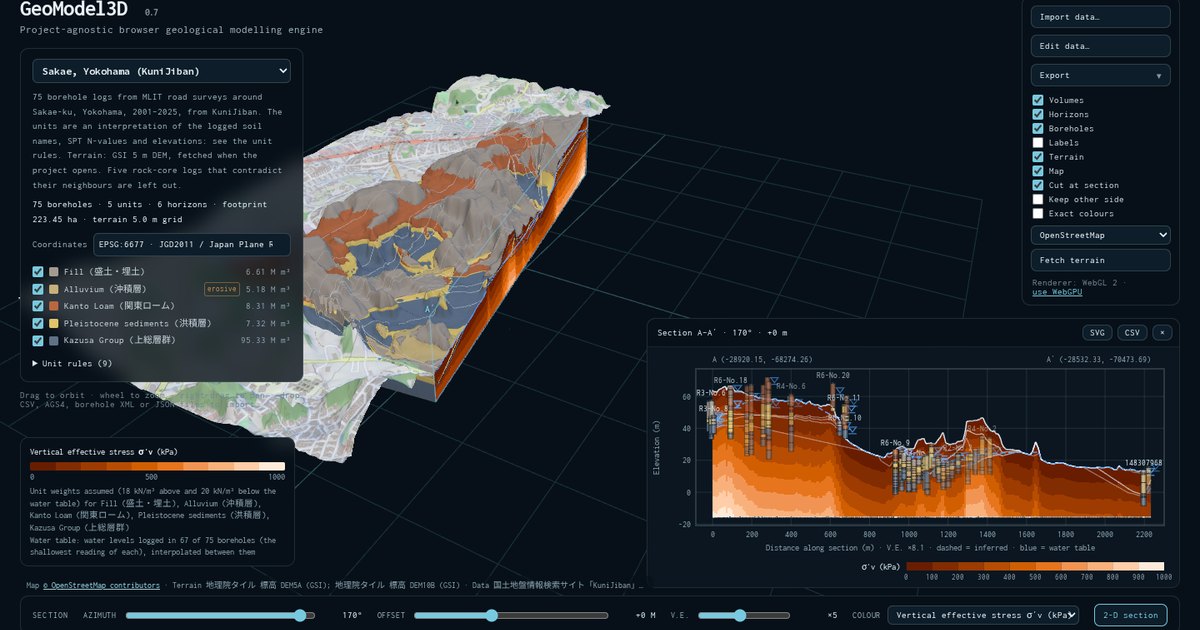Open the Export dropdown menu
This screenshot has width=1200, height=630.
pos(1100,75)
